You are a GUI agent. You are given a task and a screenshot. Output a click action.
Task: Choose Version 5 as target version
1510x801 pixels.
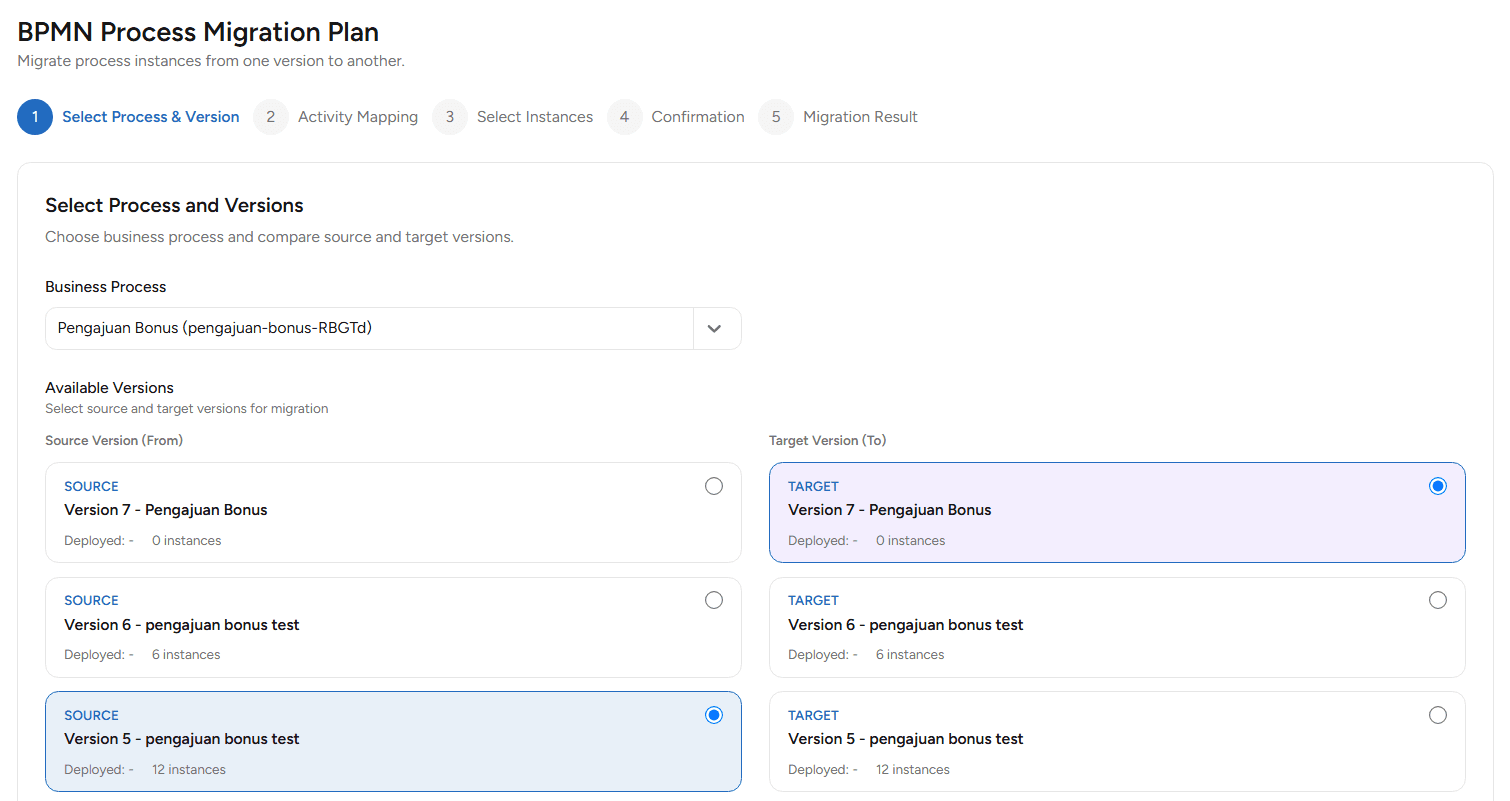click(x=1438, y=715)
